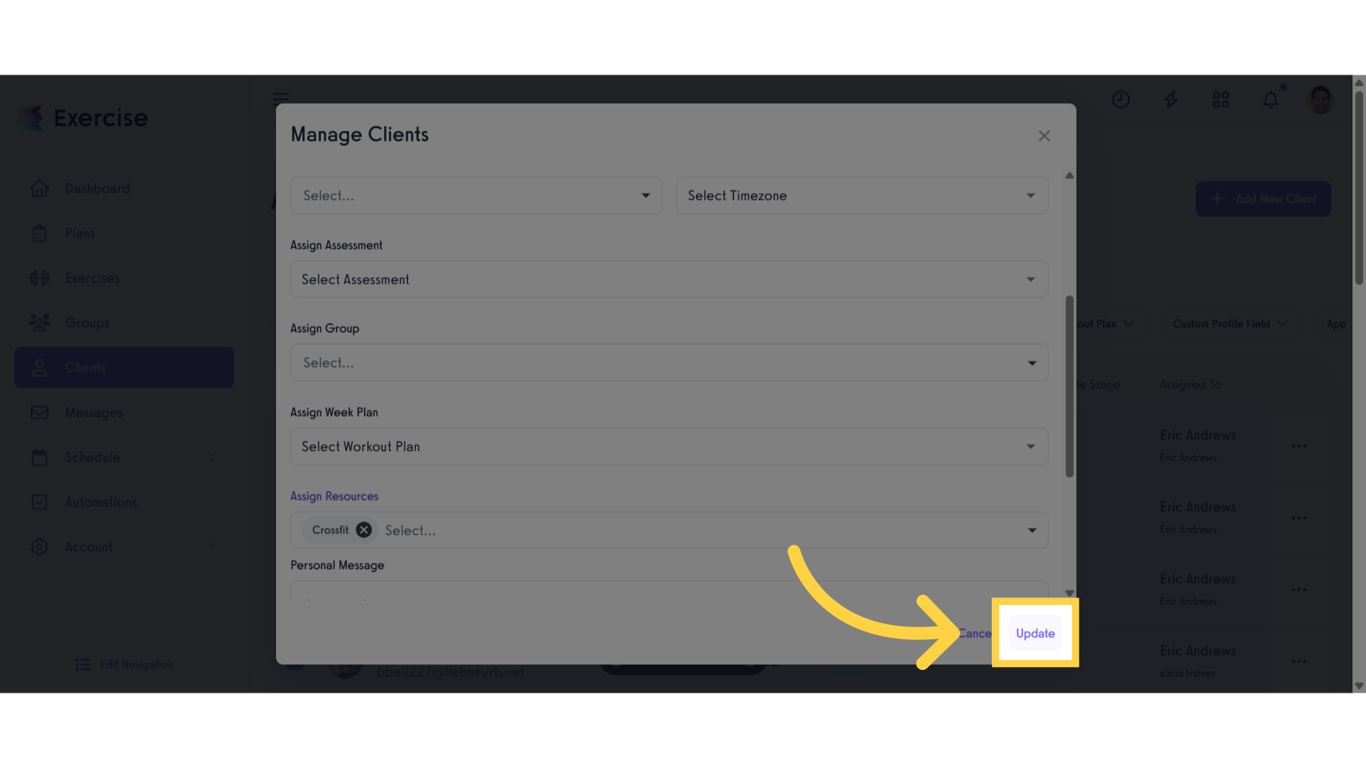
Task: Expand the Schedule submenu arrow
Action: (x=212, y=458)
